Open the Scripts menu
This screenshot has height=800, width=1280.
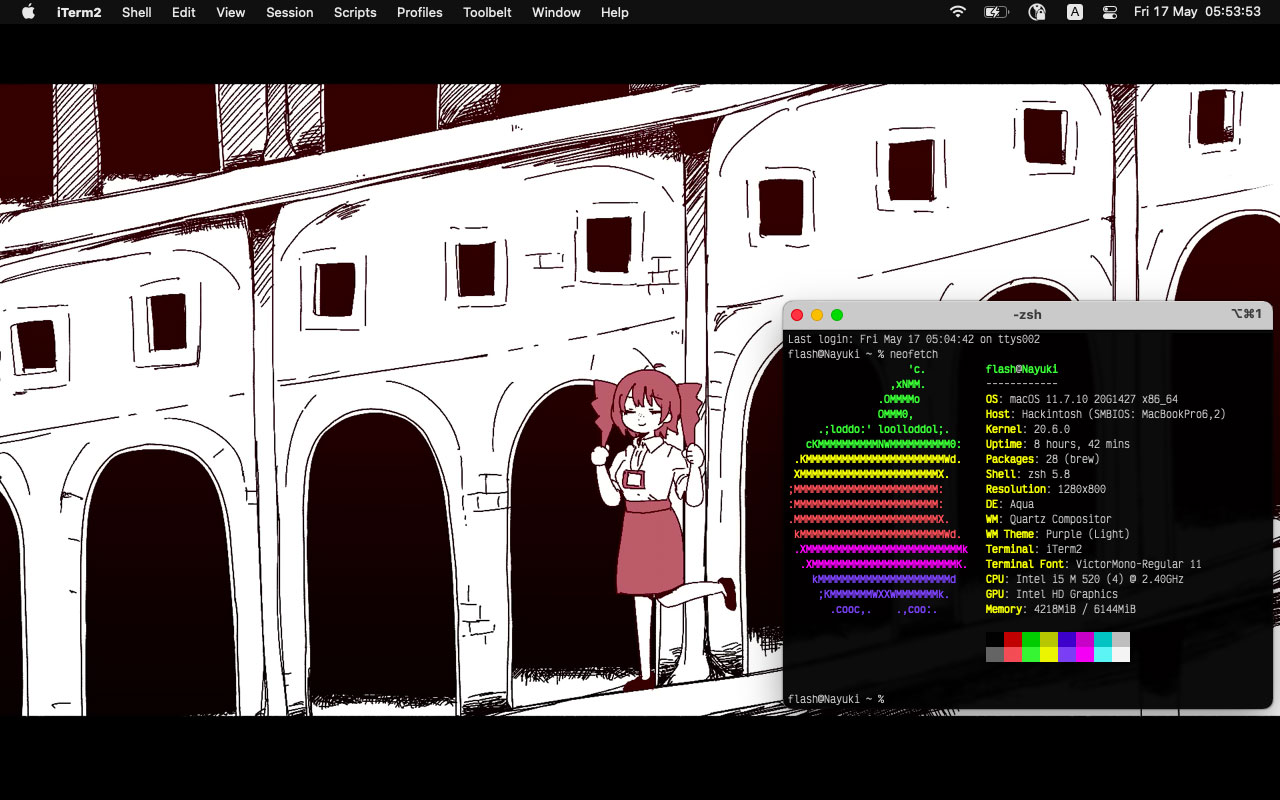pyautogui.click(x=355, y=12)
